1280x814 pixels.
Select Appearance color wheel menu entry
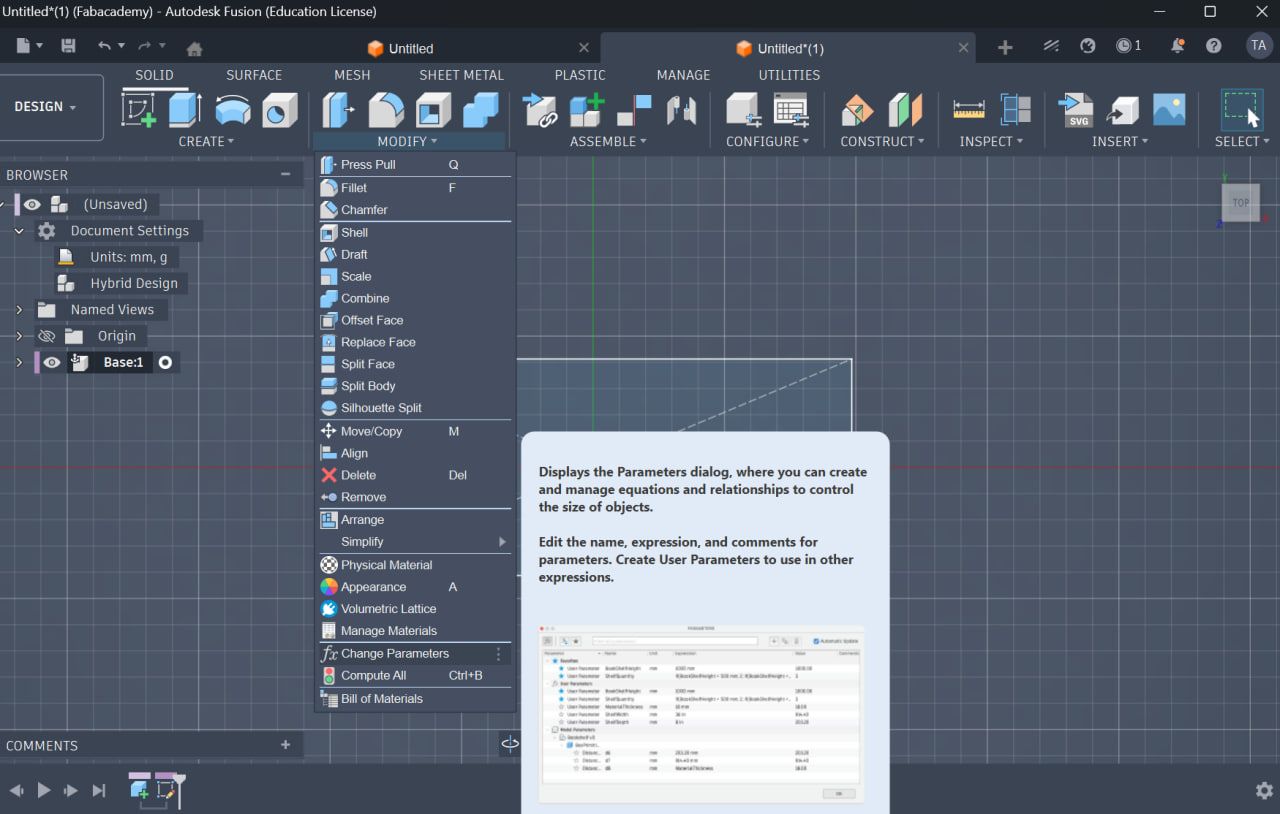tap(373, 587)
